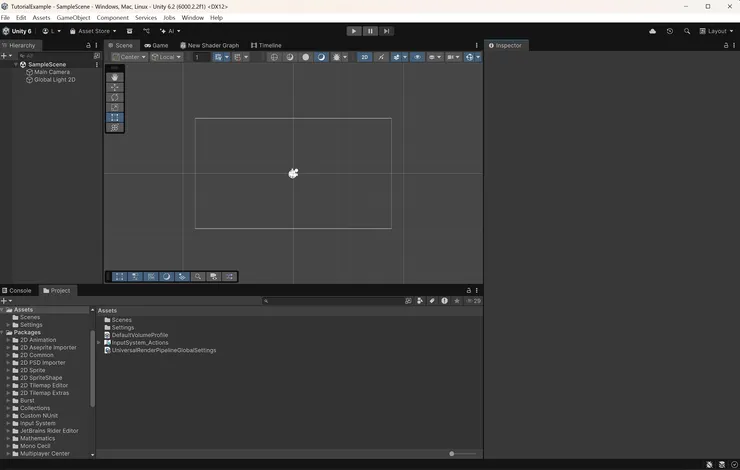The height and width of the screenshot is (470, 740).
Task: Click the Project search field
Action: (330, 300)
